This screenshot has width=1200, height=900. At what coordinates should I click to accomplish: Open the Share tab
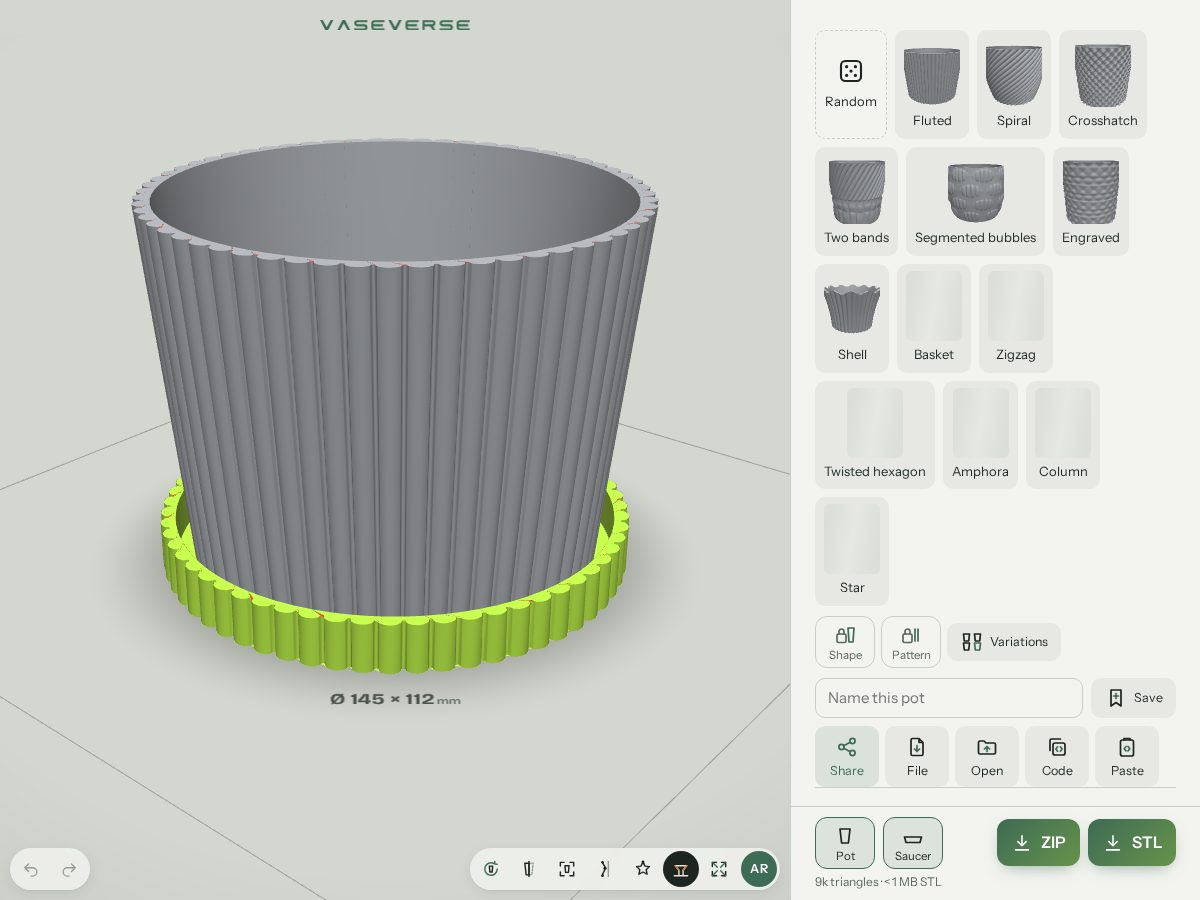[847, 757]
